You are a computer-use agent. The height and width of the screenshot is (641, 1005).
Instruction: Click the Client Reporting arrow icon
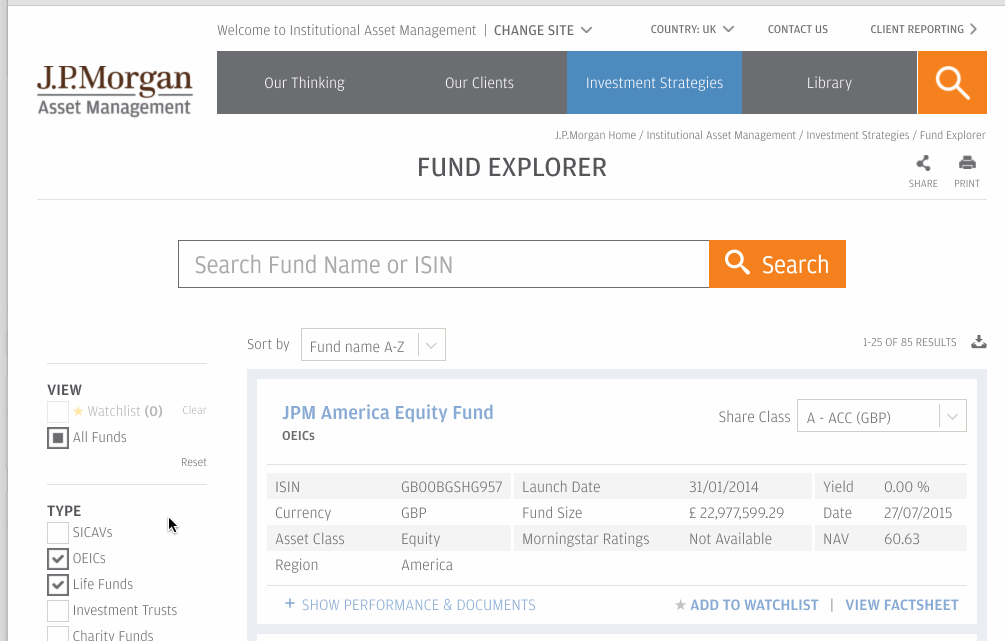974,29
